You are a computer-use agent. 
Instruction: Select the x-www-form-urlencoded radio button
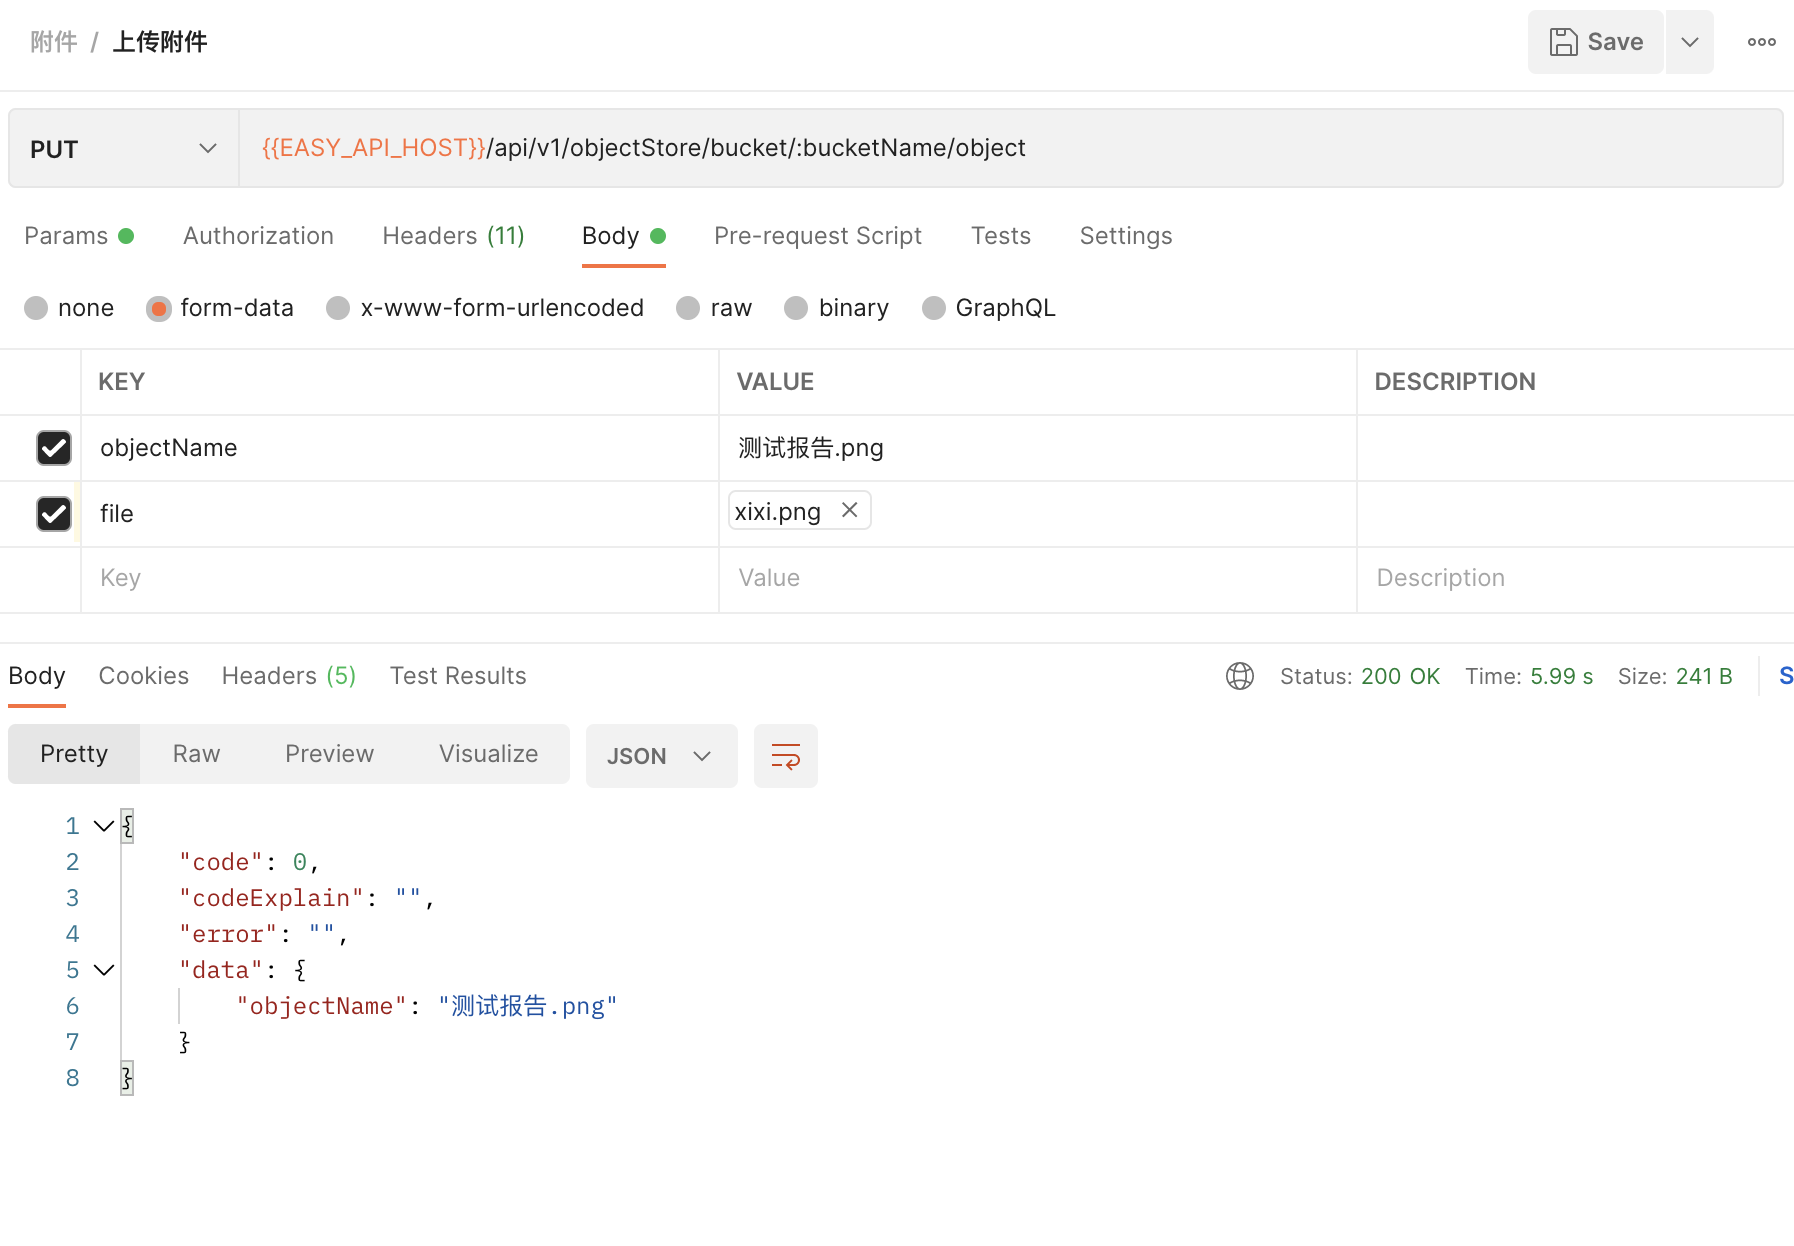pos(338,308)
